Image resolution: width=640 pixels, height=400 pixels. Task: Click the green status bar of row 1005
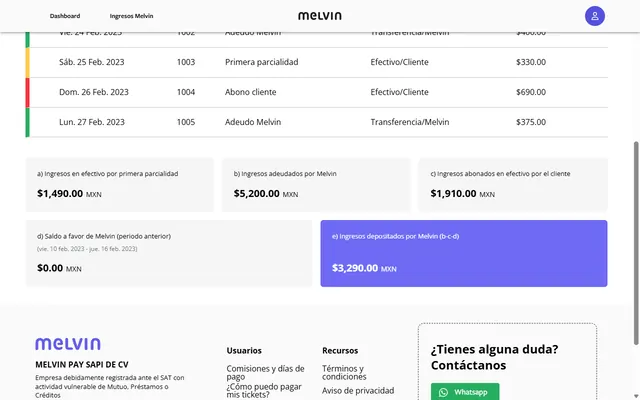pyautogui.click(x=27, y=122)
